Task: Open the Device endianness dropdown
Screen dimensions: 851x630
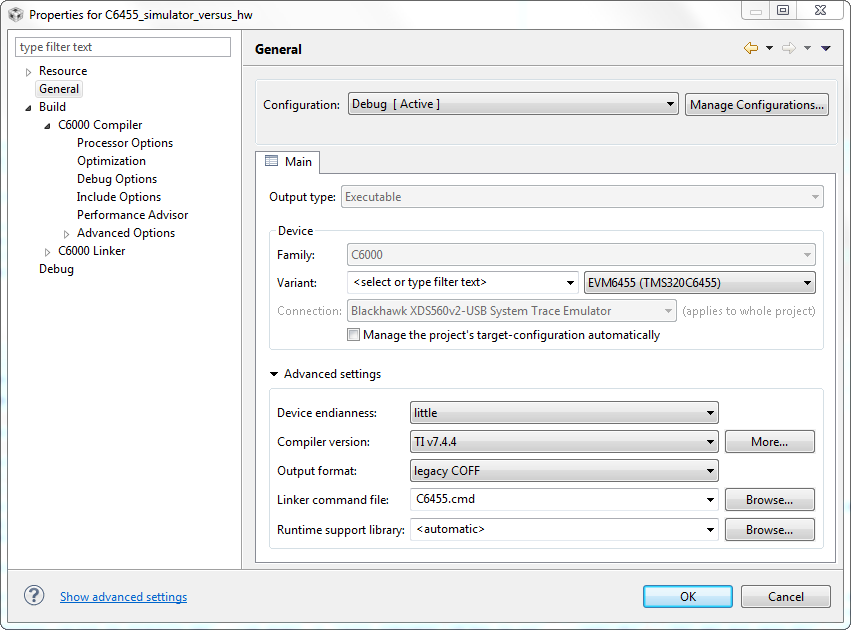Action: (710, 412)
